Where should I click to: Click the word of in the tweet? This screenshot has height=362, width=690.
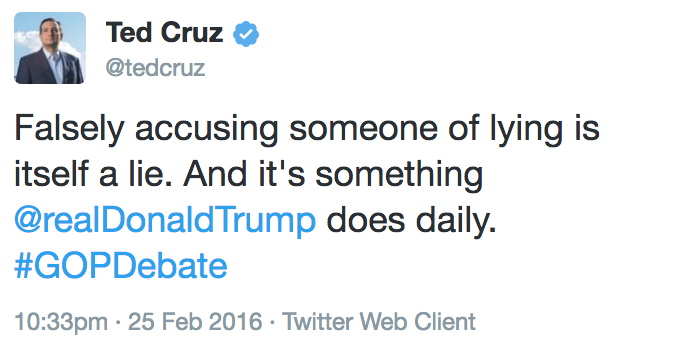click(463, 128)
